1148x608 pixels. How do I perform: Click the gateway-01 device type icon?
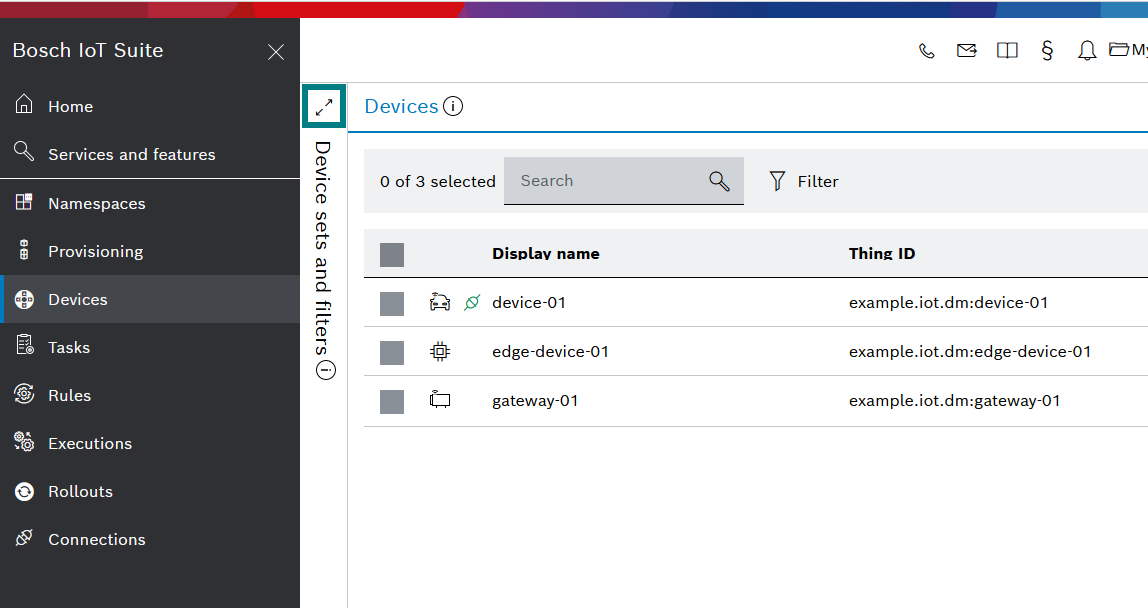440,400
